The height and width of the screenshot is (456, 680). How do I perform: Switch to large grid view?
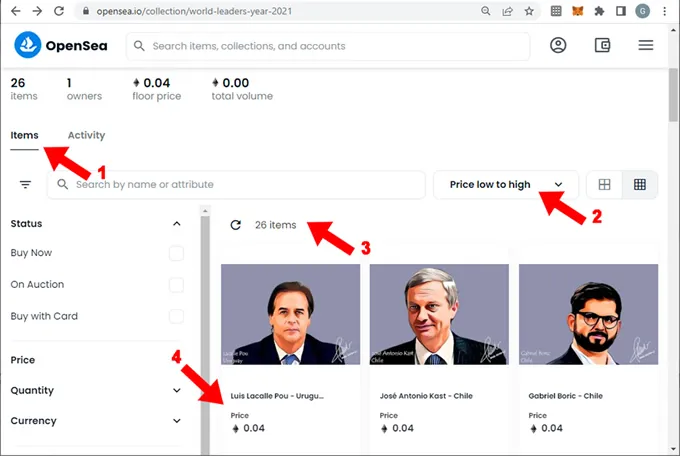(x=604, y=185)
